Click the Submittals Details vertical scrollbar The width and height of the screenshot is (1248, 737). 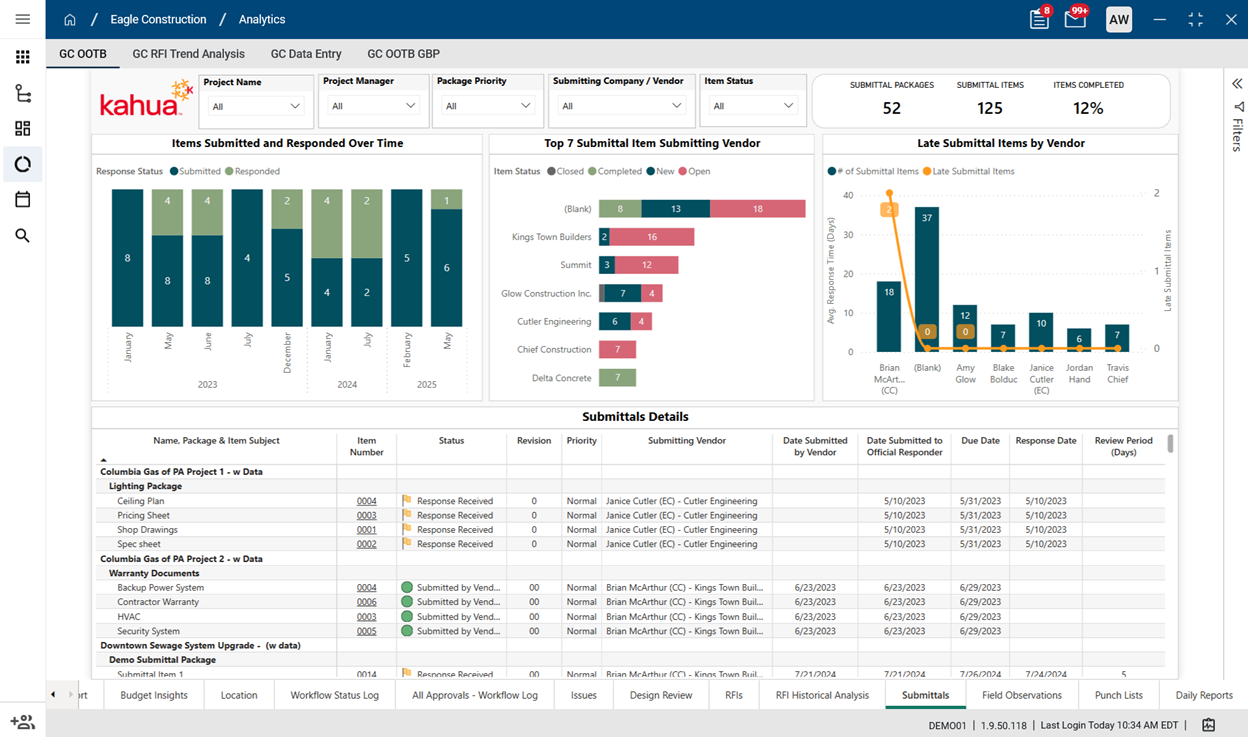pos(1170,444)
